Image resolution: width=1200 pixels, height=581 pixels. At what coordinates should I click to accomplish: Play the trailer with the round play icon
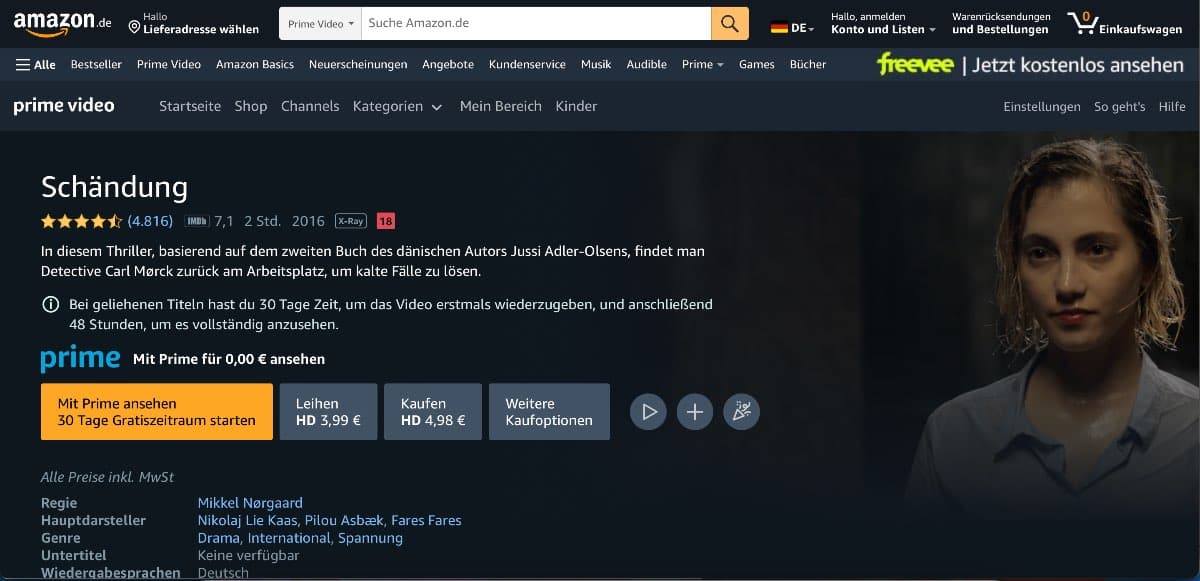(x=648, y=411)
